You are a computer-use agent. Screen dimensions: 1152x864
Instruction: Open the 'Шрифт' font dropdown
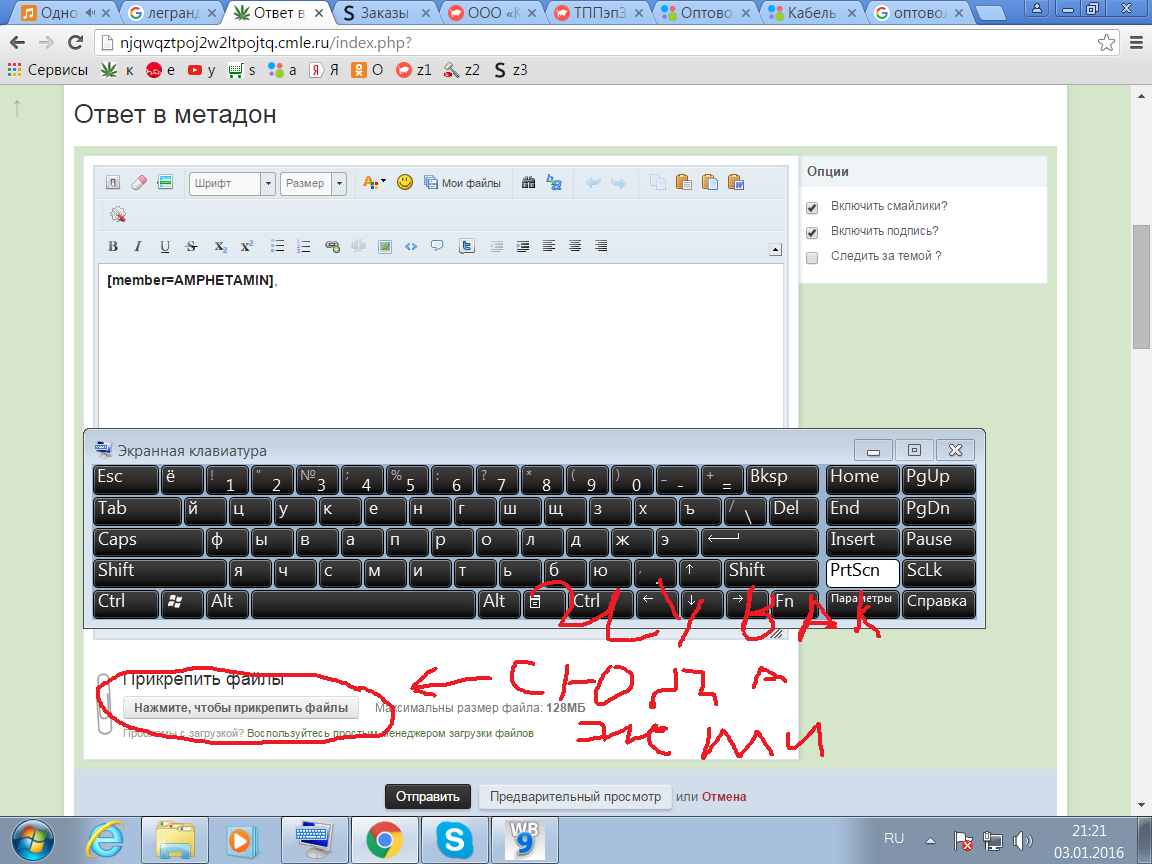267,184
